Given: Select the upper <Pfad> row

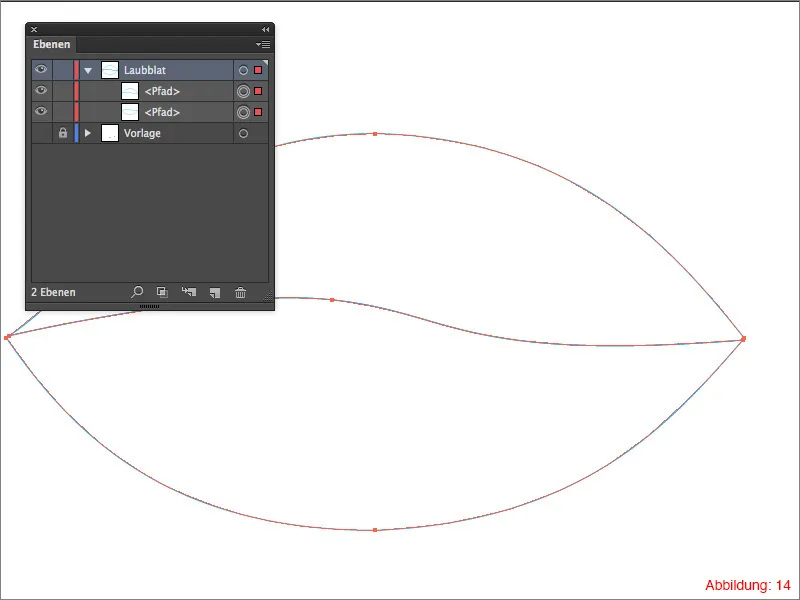Looking at the screenshot, I should point(149,91).
